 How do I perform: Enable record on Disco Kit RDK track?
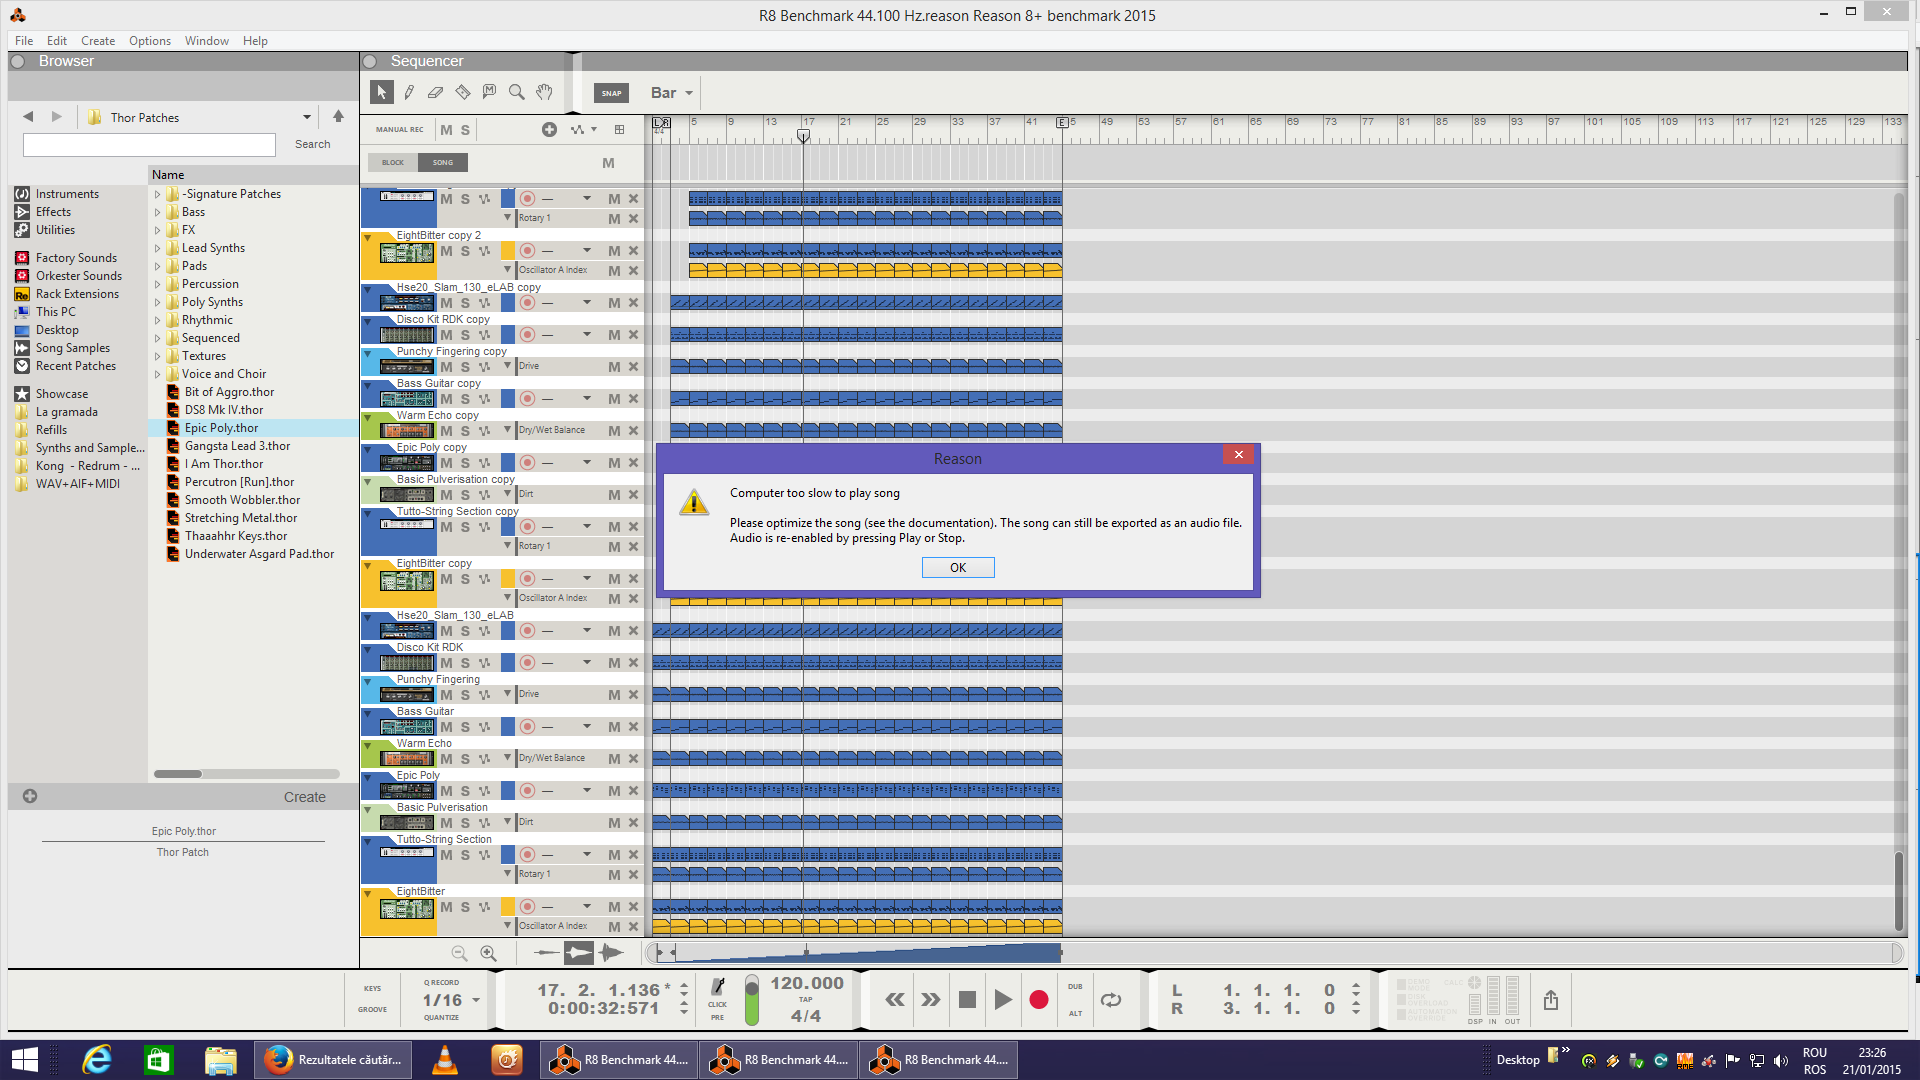tap(527, 663)
